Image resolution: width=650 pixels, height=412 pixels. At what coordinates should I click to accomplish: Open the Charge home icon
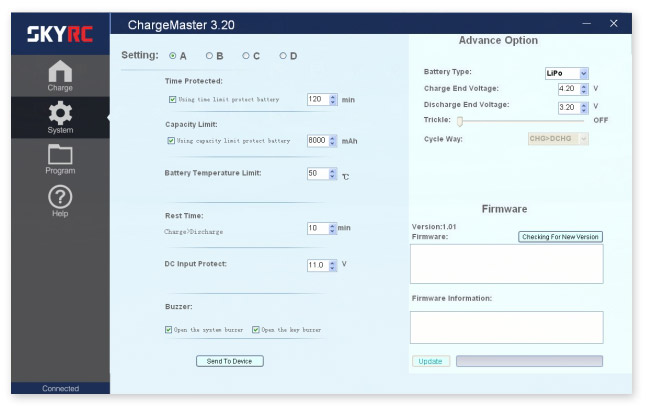(60, 75)
